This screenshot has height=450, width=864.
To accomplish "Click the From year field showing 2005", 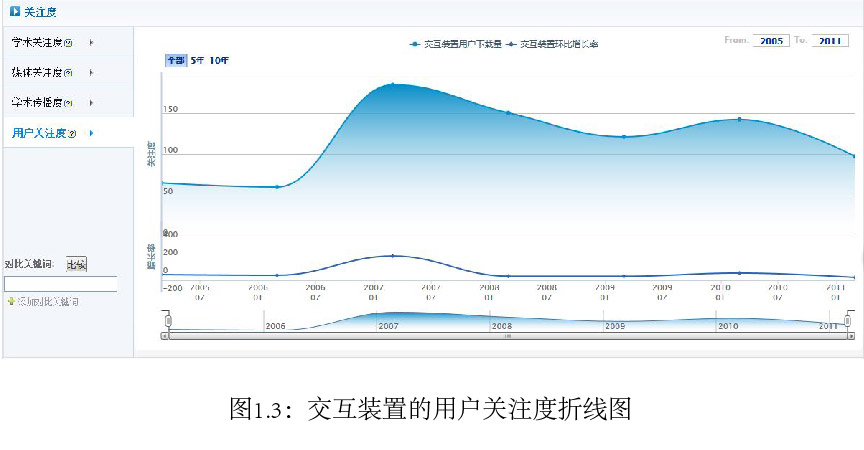I will [771, 41].
